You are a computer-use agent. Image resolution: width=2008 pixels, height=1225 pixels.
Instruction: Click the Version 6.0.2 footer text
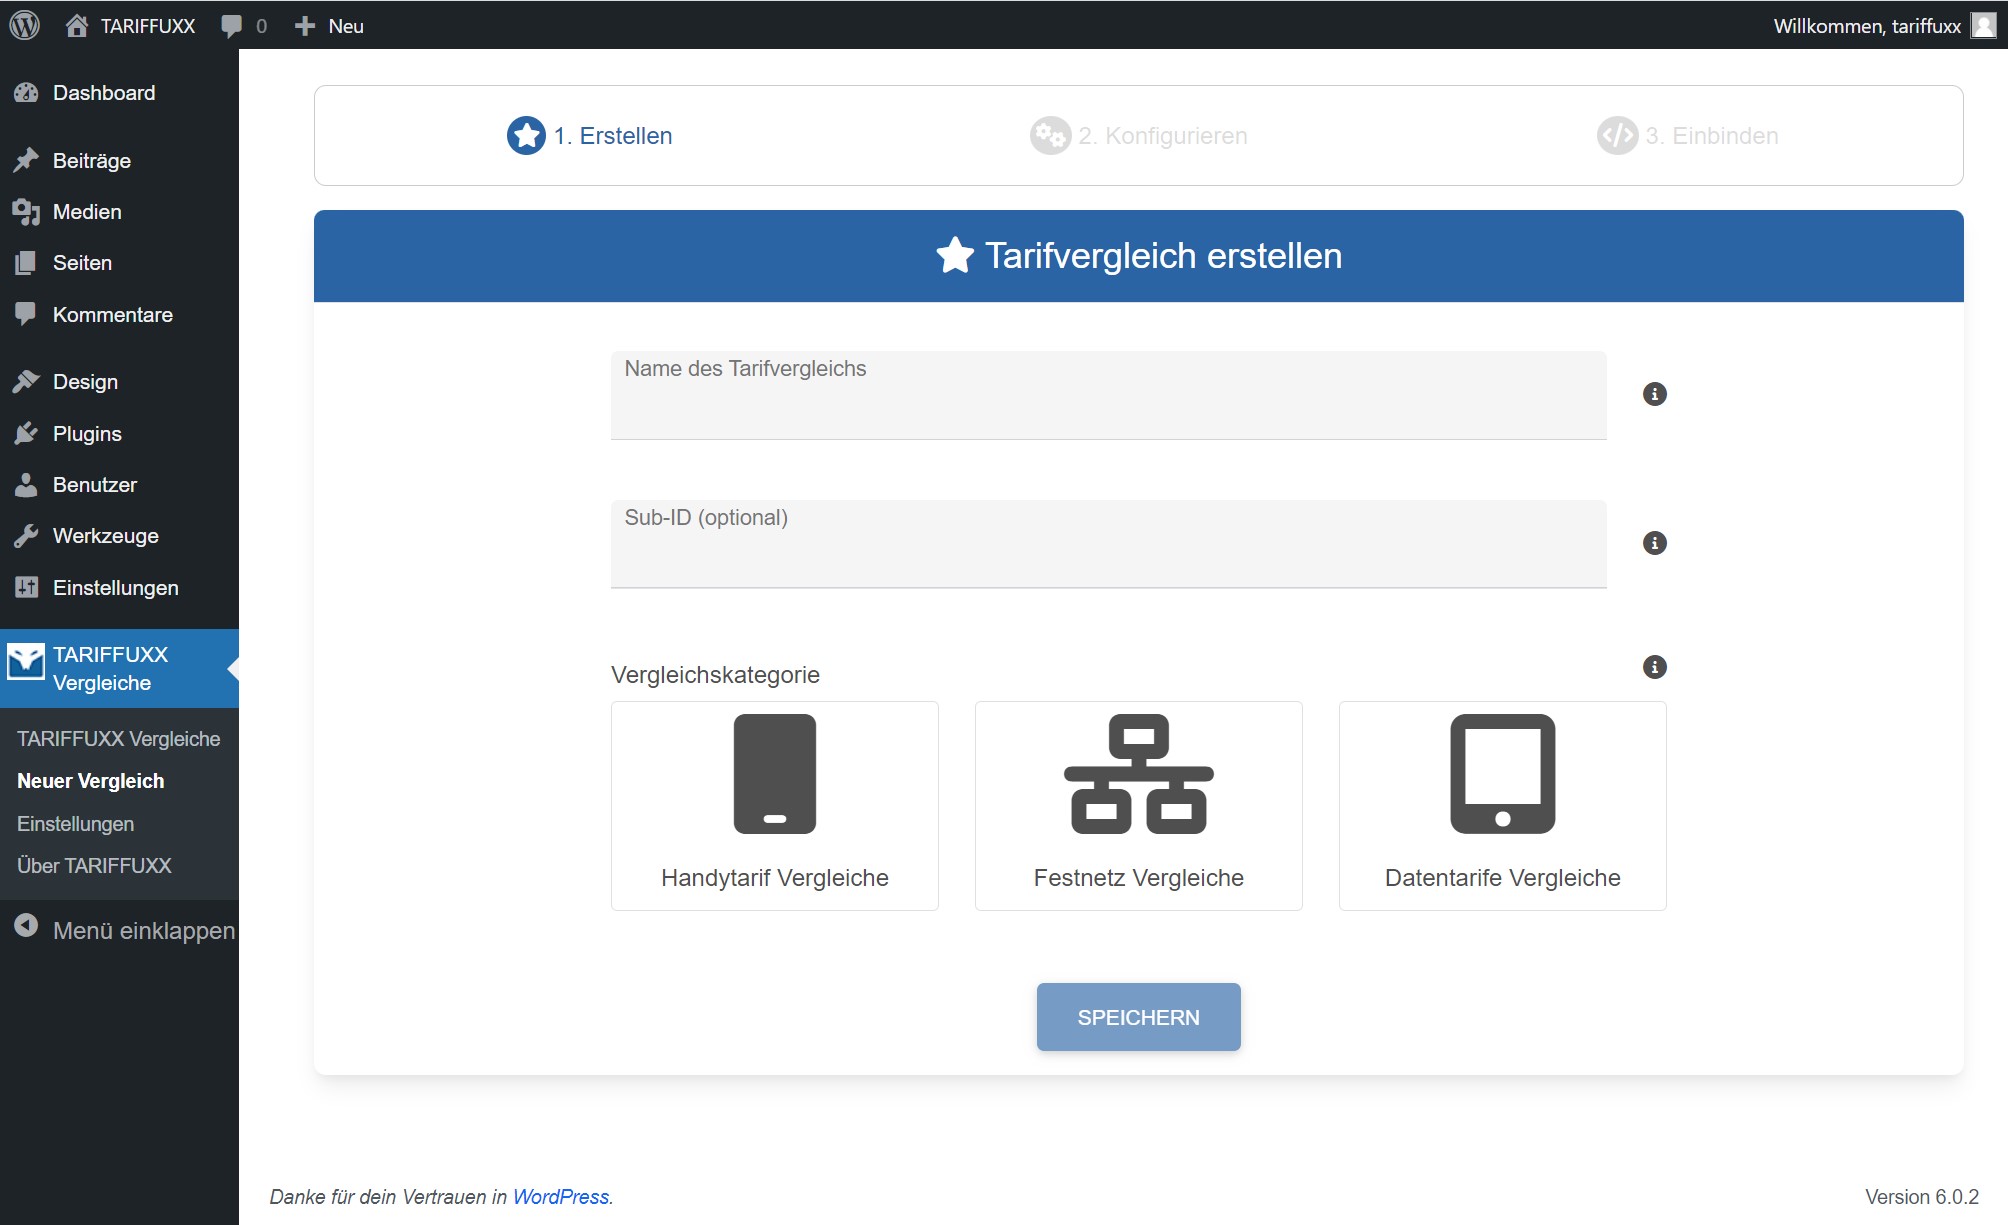point(1922,1197)
